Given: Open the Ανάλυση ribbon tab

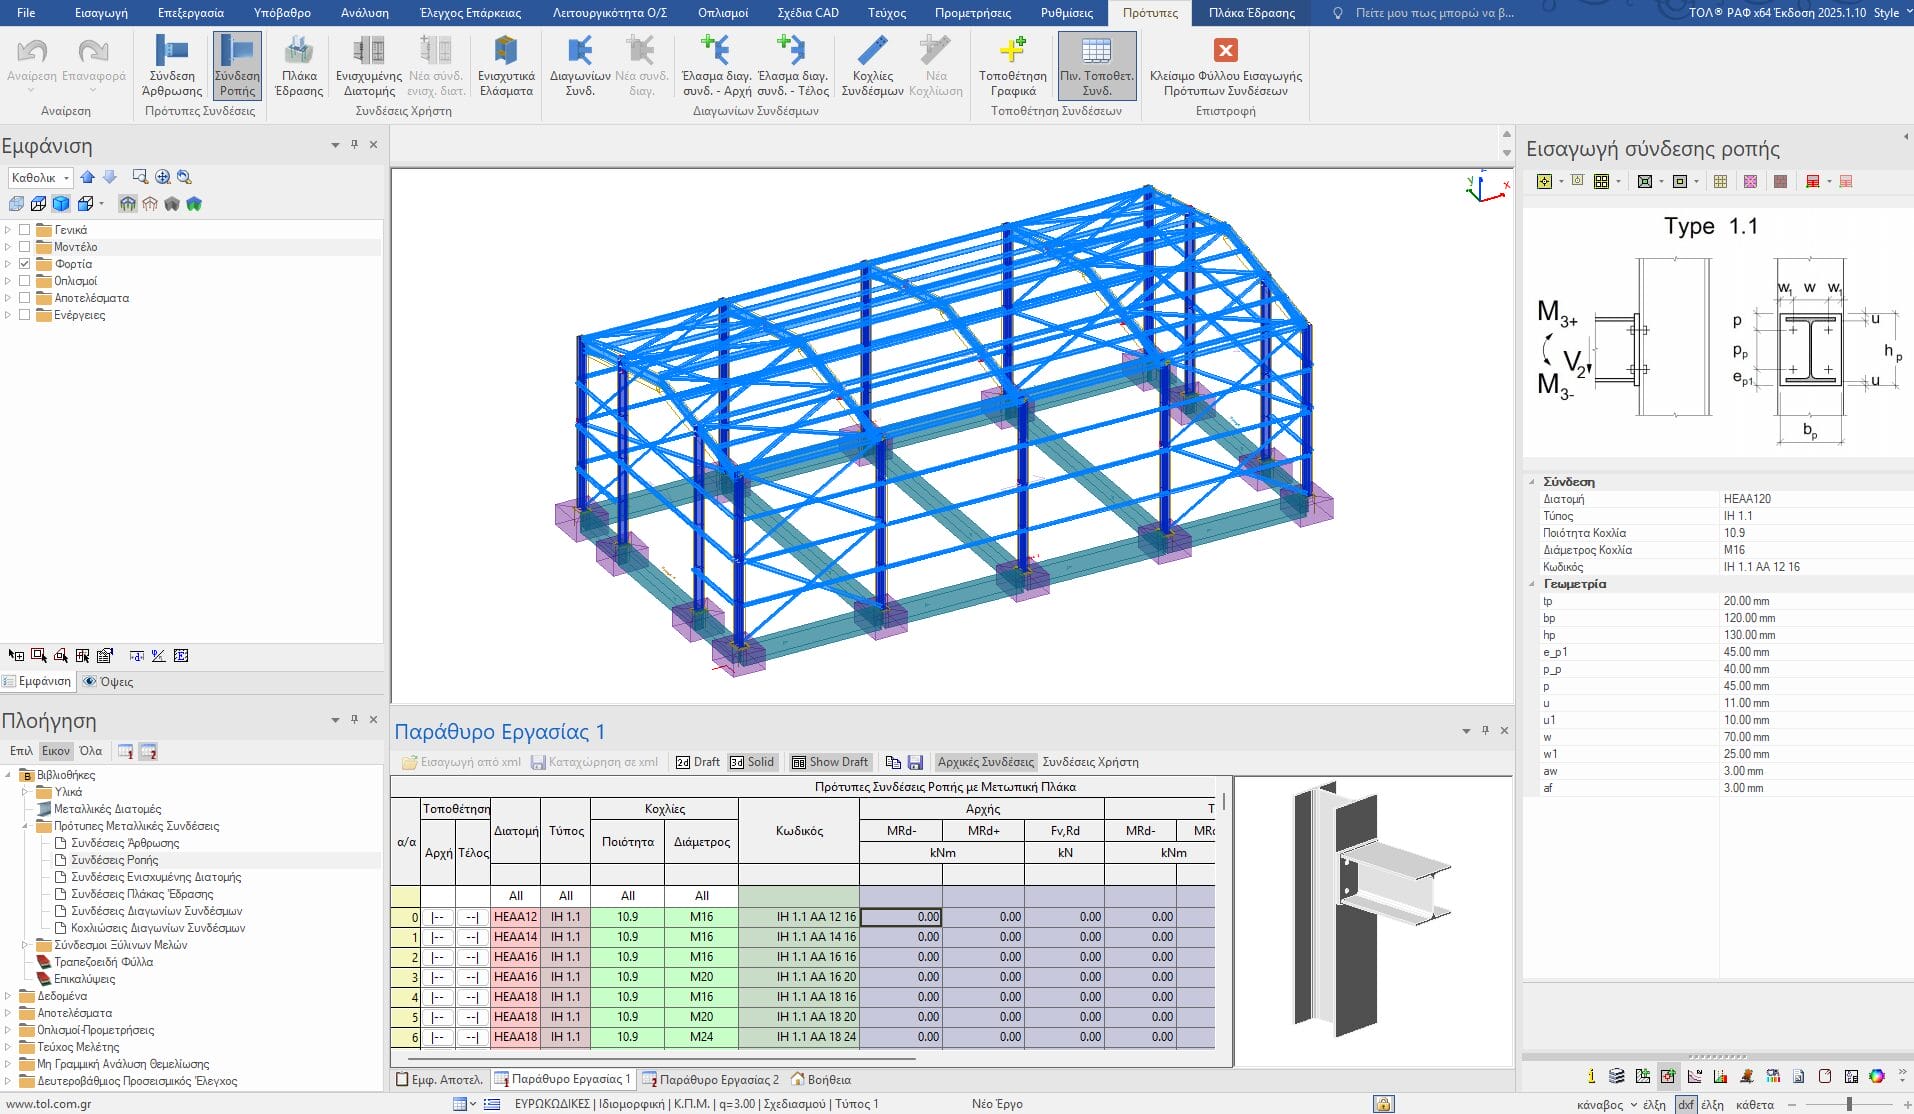Looking at the screenshot, I should [x=364, y=13].
